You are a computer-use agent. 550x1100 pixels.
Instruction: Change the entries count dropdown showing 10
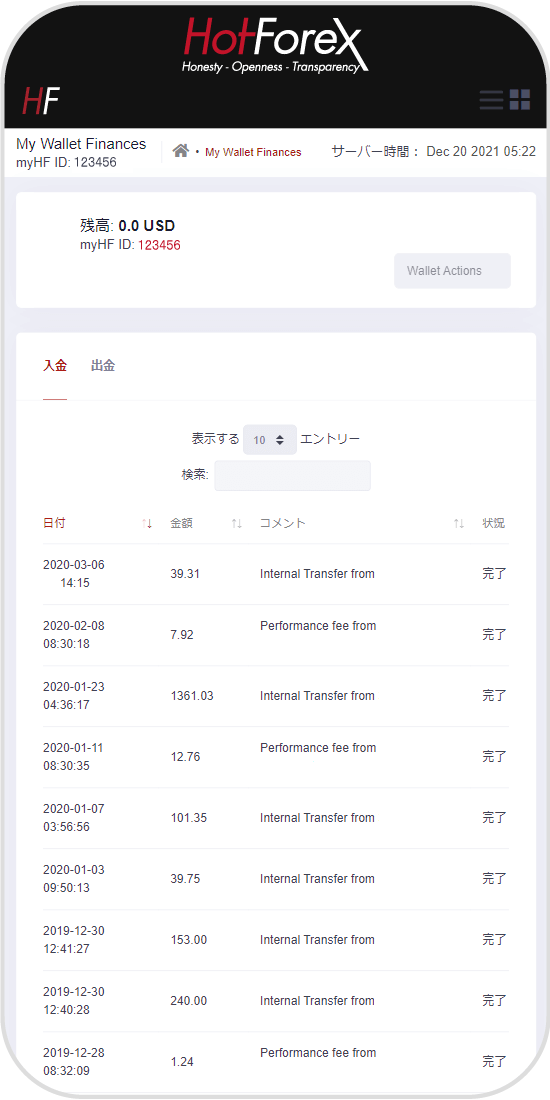pos(270,440)
